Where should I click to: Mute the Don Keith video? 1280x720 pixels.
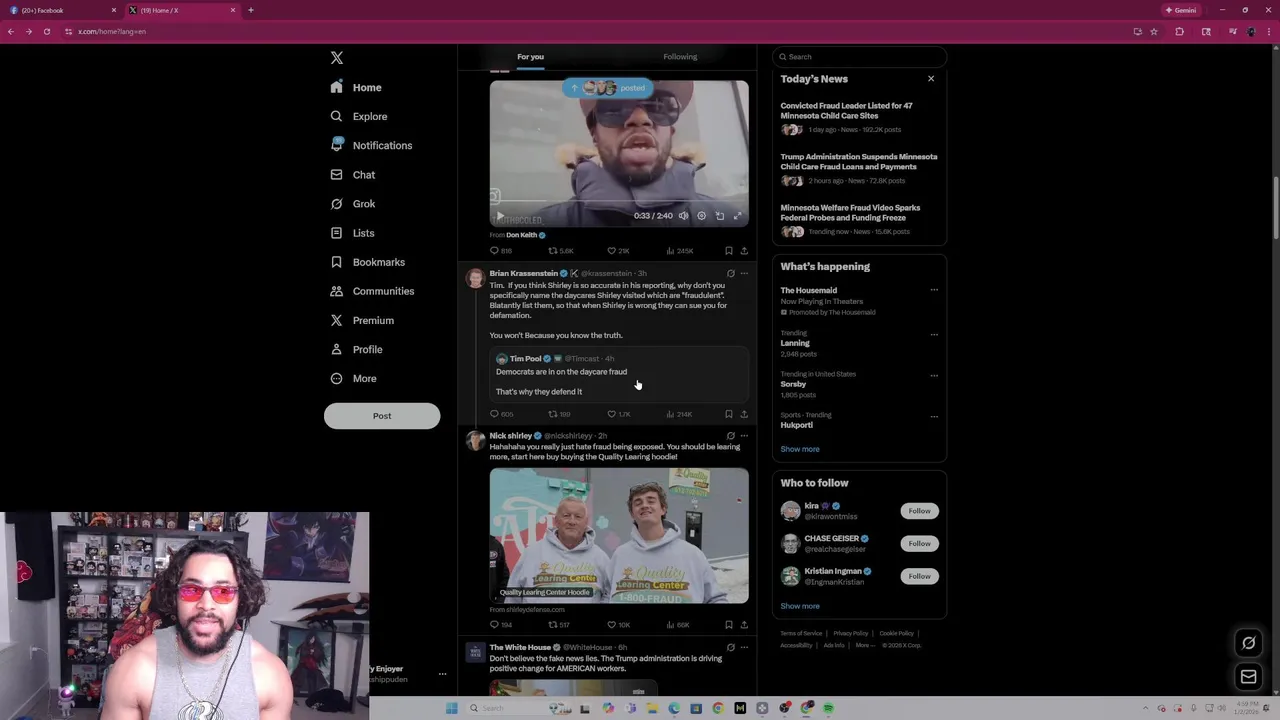point(684,216)
